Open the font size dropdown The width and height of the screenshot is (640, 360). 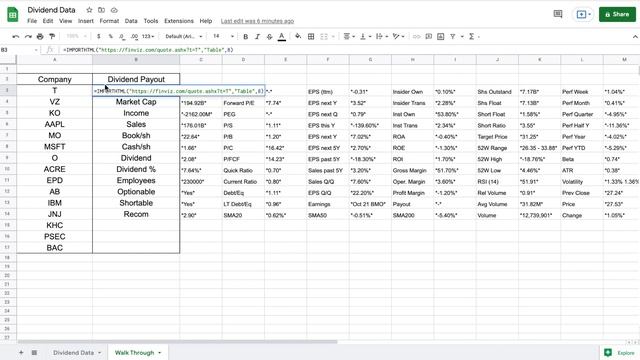point(223,37)
